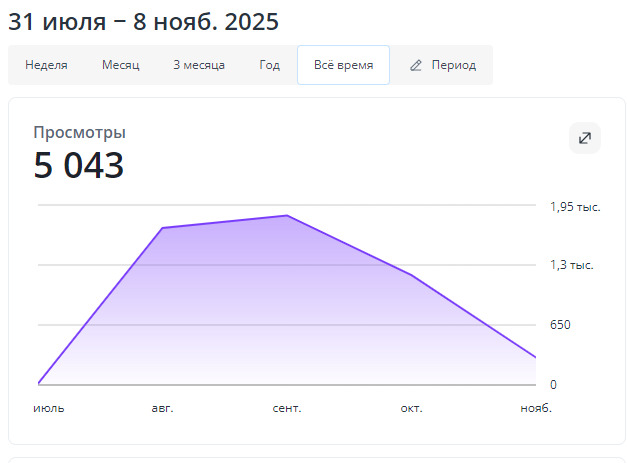This screenshot has width=627, height=463.
Task: Click the chart line point above окт.
Action: 411,275
